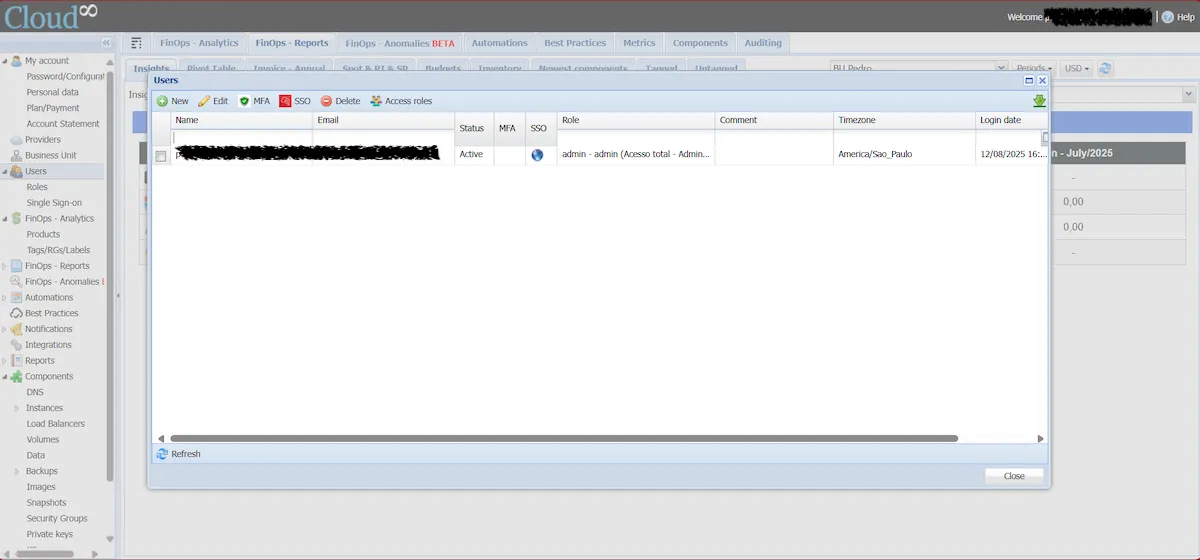Open Access roles from the toolbar
The height and width of the screenshot is (560, 1200).
[x=401, y=101]
